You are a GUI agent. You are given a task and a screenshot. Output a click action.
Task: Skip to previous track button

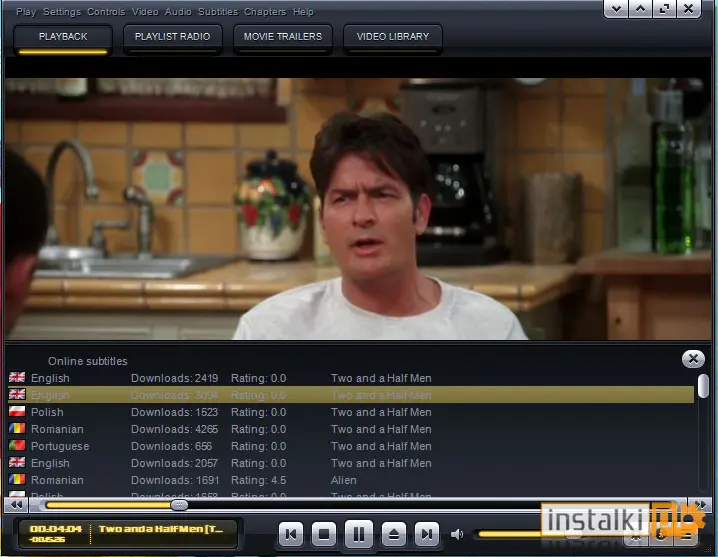[x=291, y=534]
